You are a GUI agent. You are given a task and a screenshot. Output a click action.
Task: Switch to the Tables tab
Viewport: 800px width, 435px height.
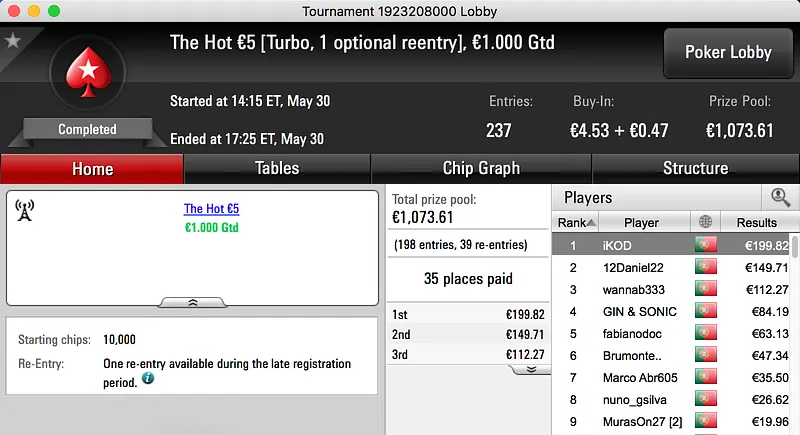click(x=277, y=168)
